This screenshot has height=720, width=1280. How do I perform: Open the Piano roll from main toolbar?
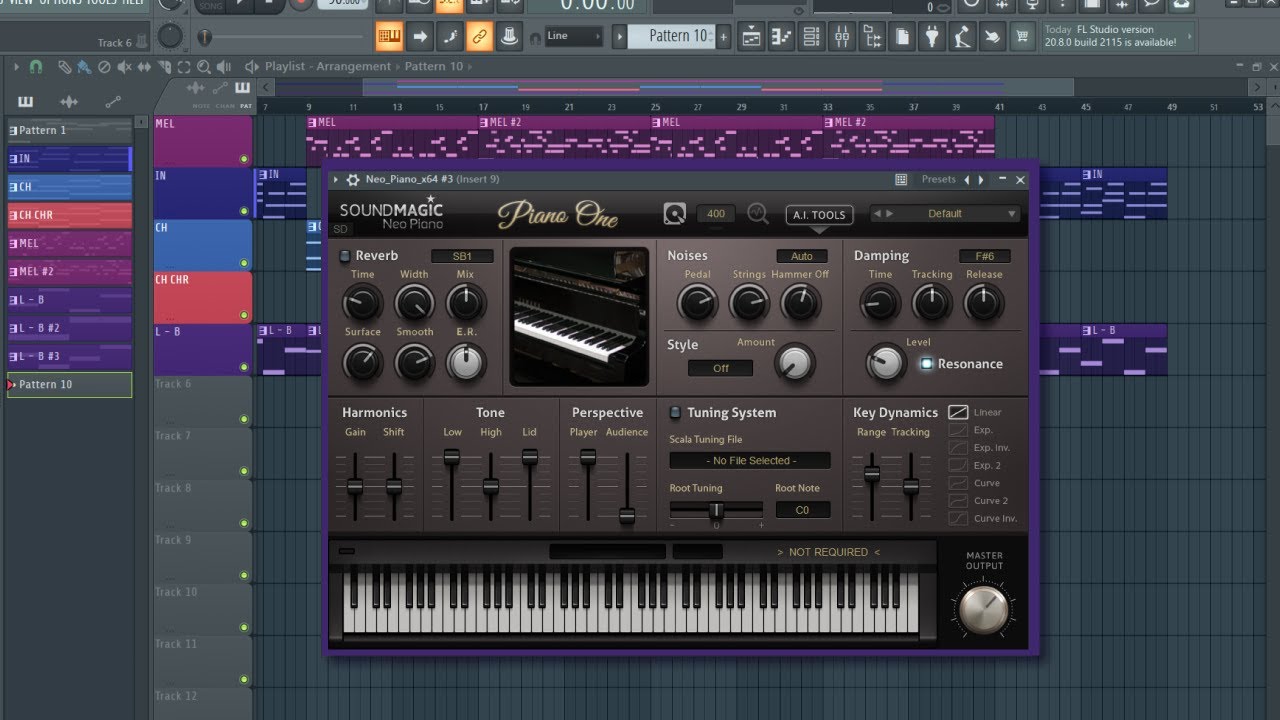tap(781, 37)
